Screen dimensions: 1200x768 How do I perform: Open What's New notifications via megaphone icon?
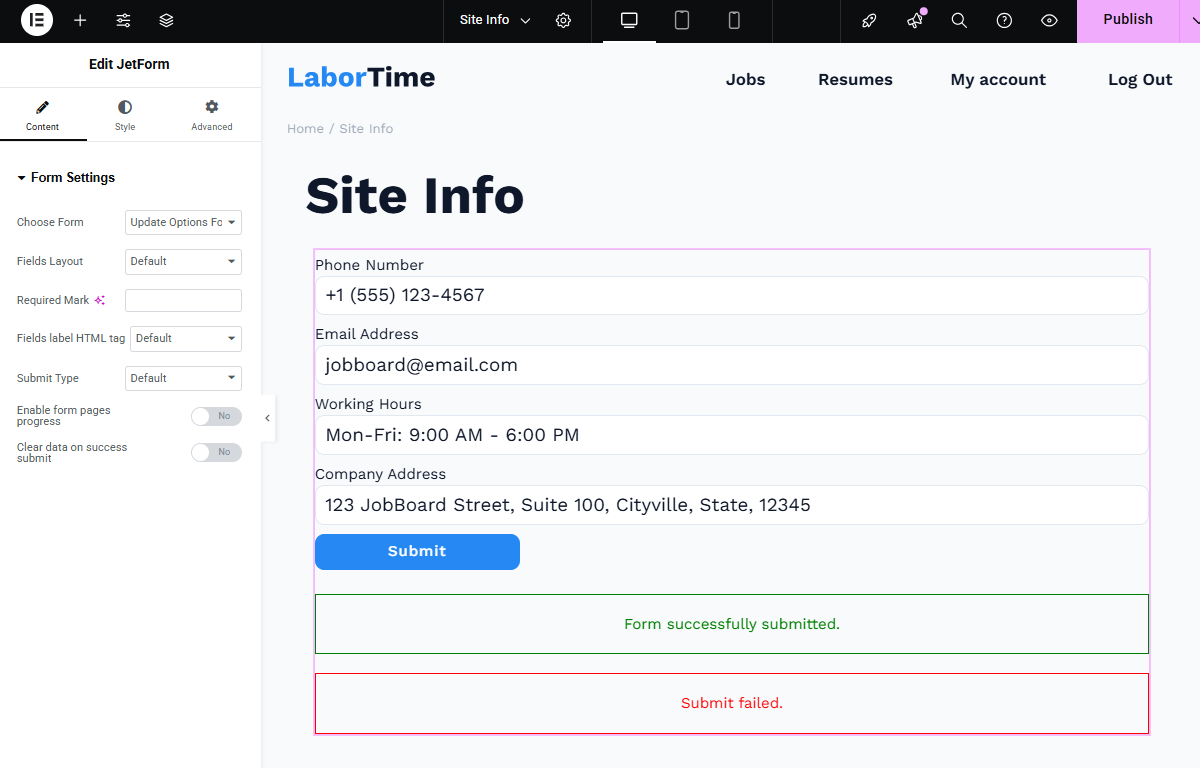point(914,20)
